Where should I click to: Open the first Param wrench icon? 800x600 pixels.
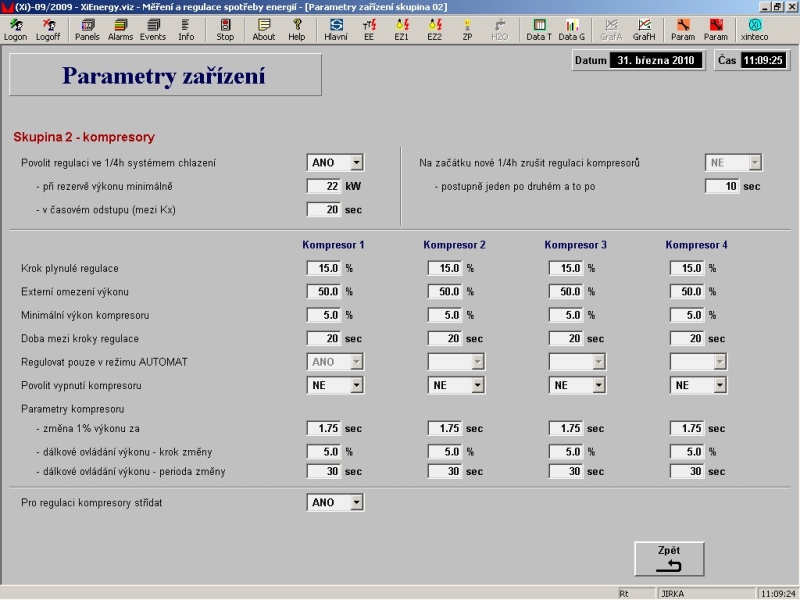click(x=683, y=30)
